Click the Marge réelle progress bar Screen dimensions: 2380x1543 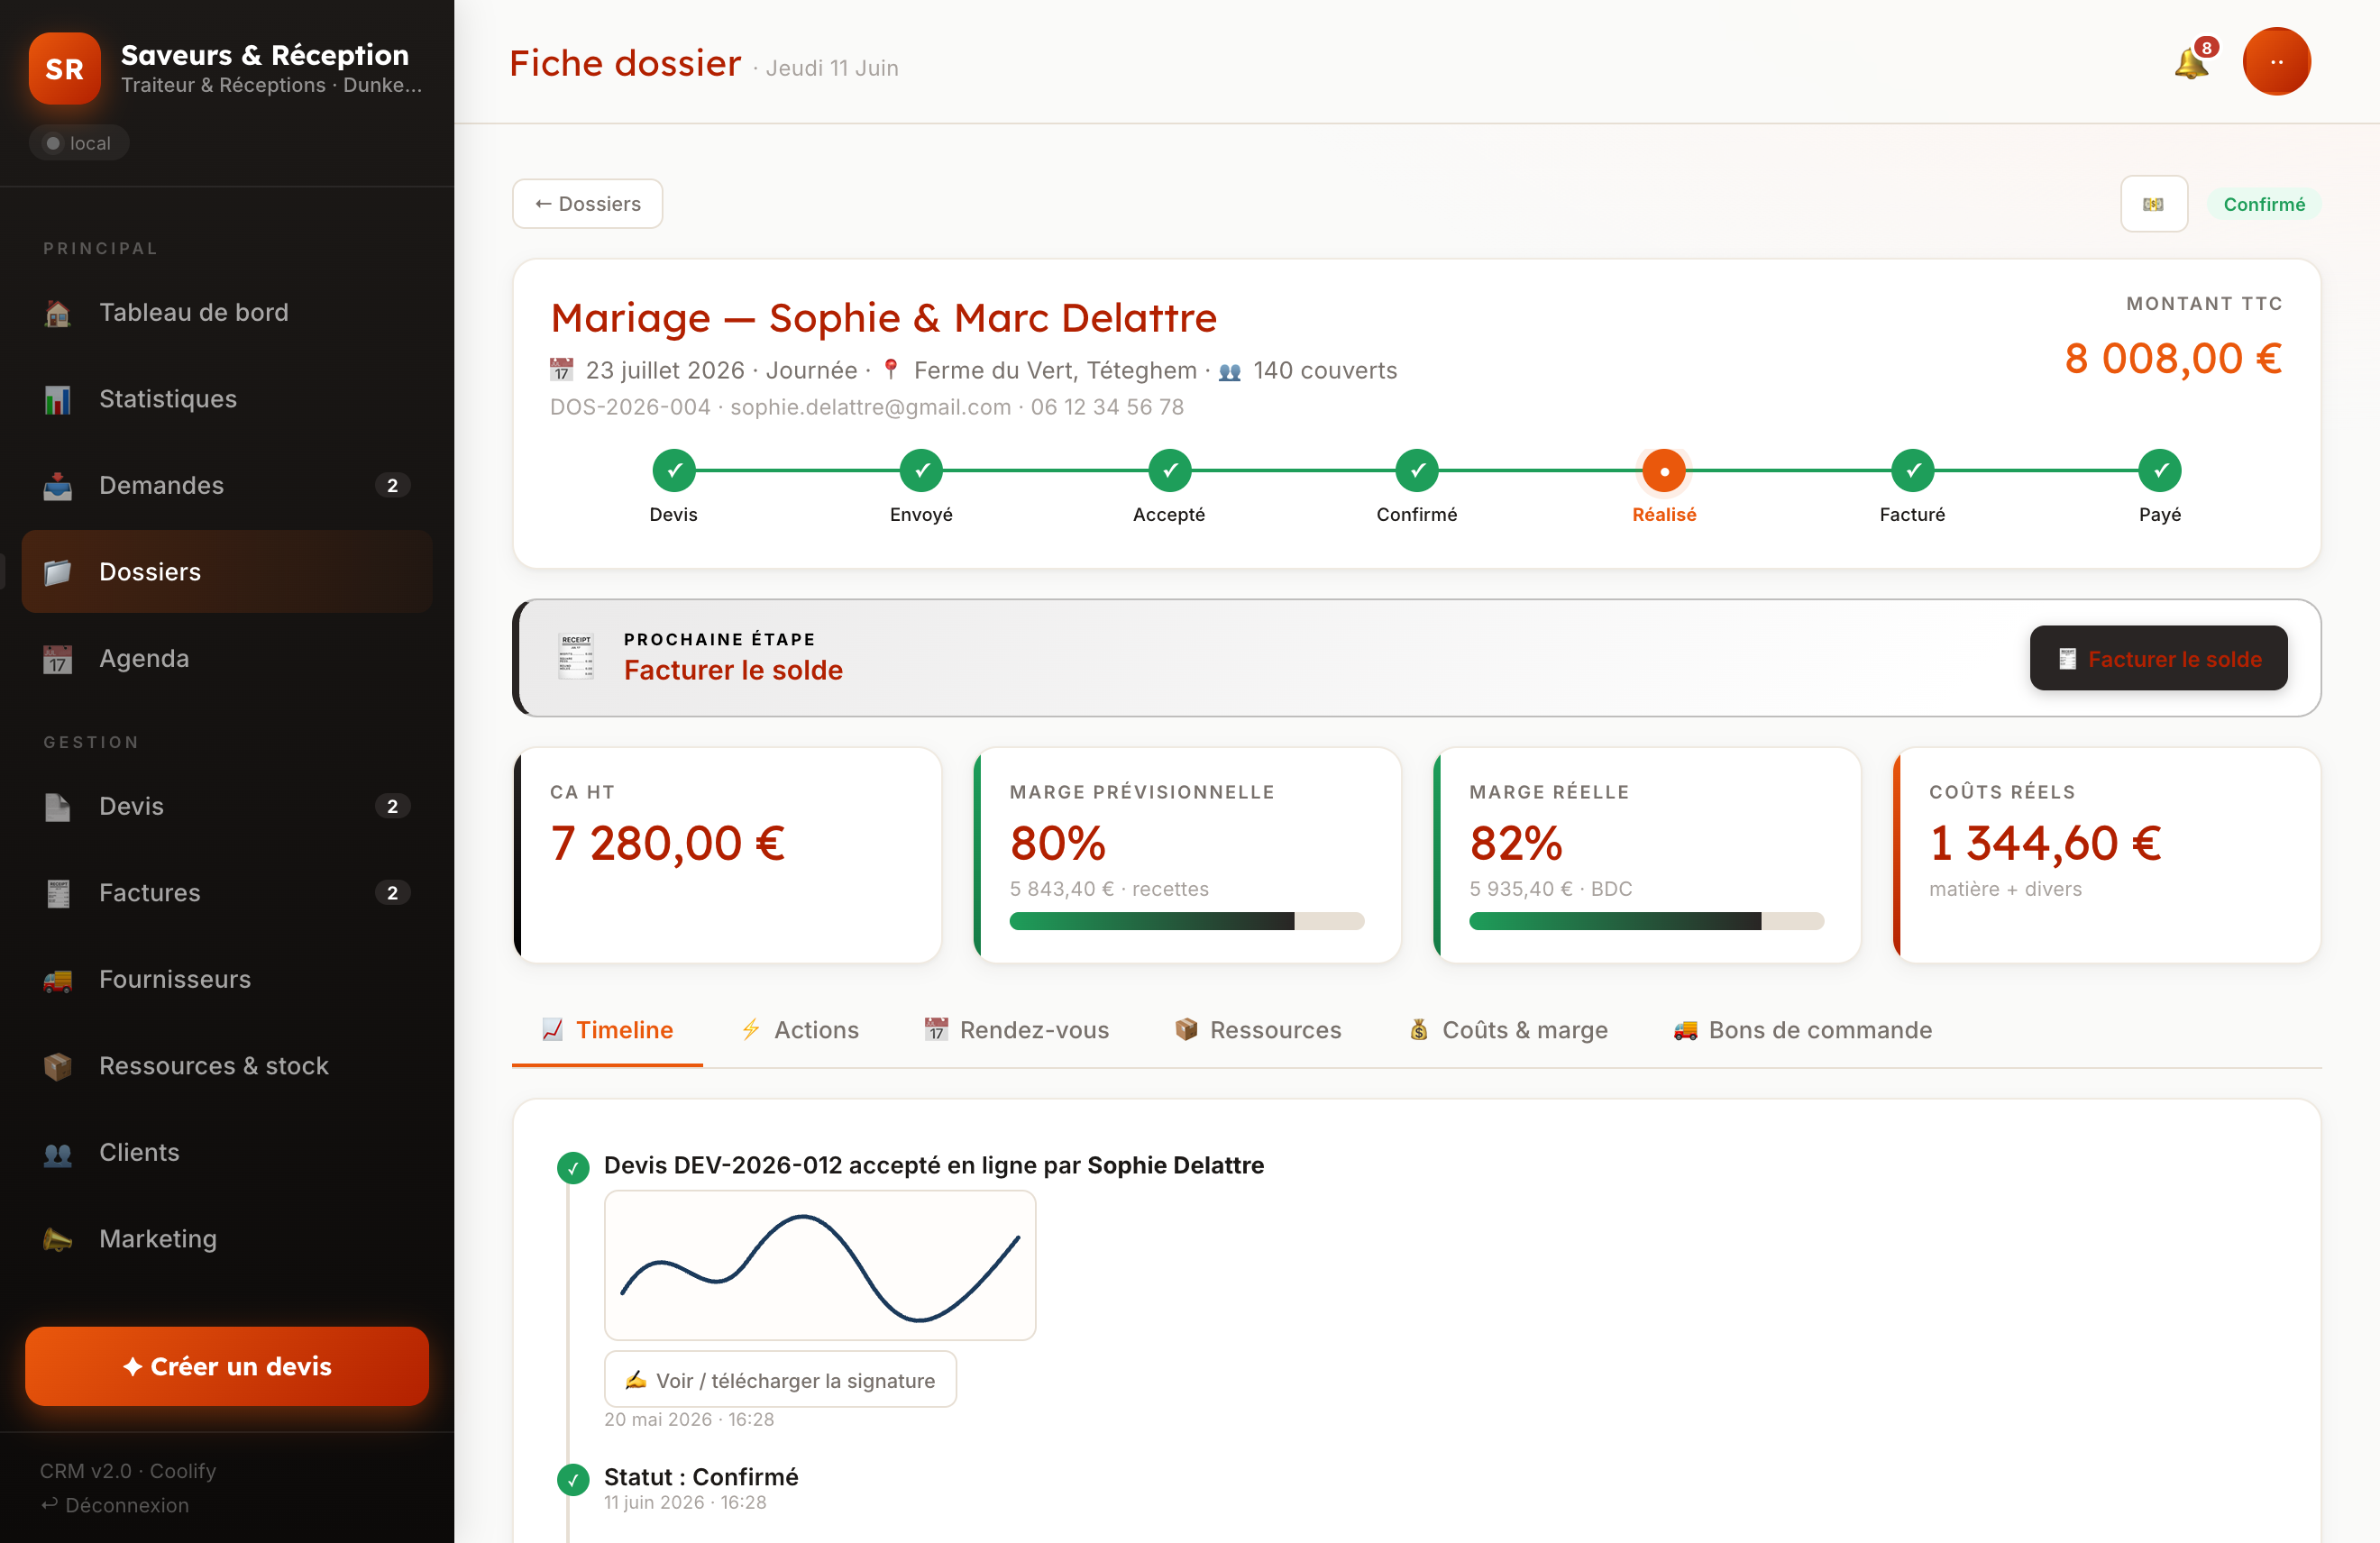point(1646,921)
